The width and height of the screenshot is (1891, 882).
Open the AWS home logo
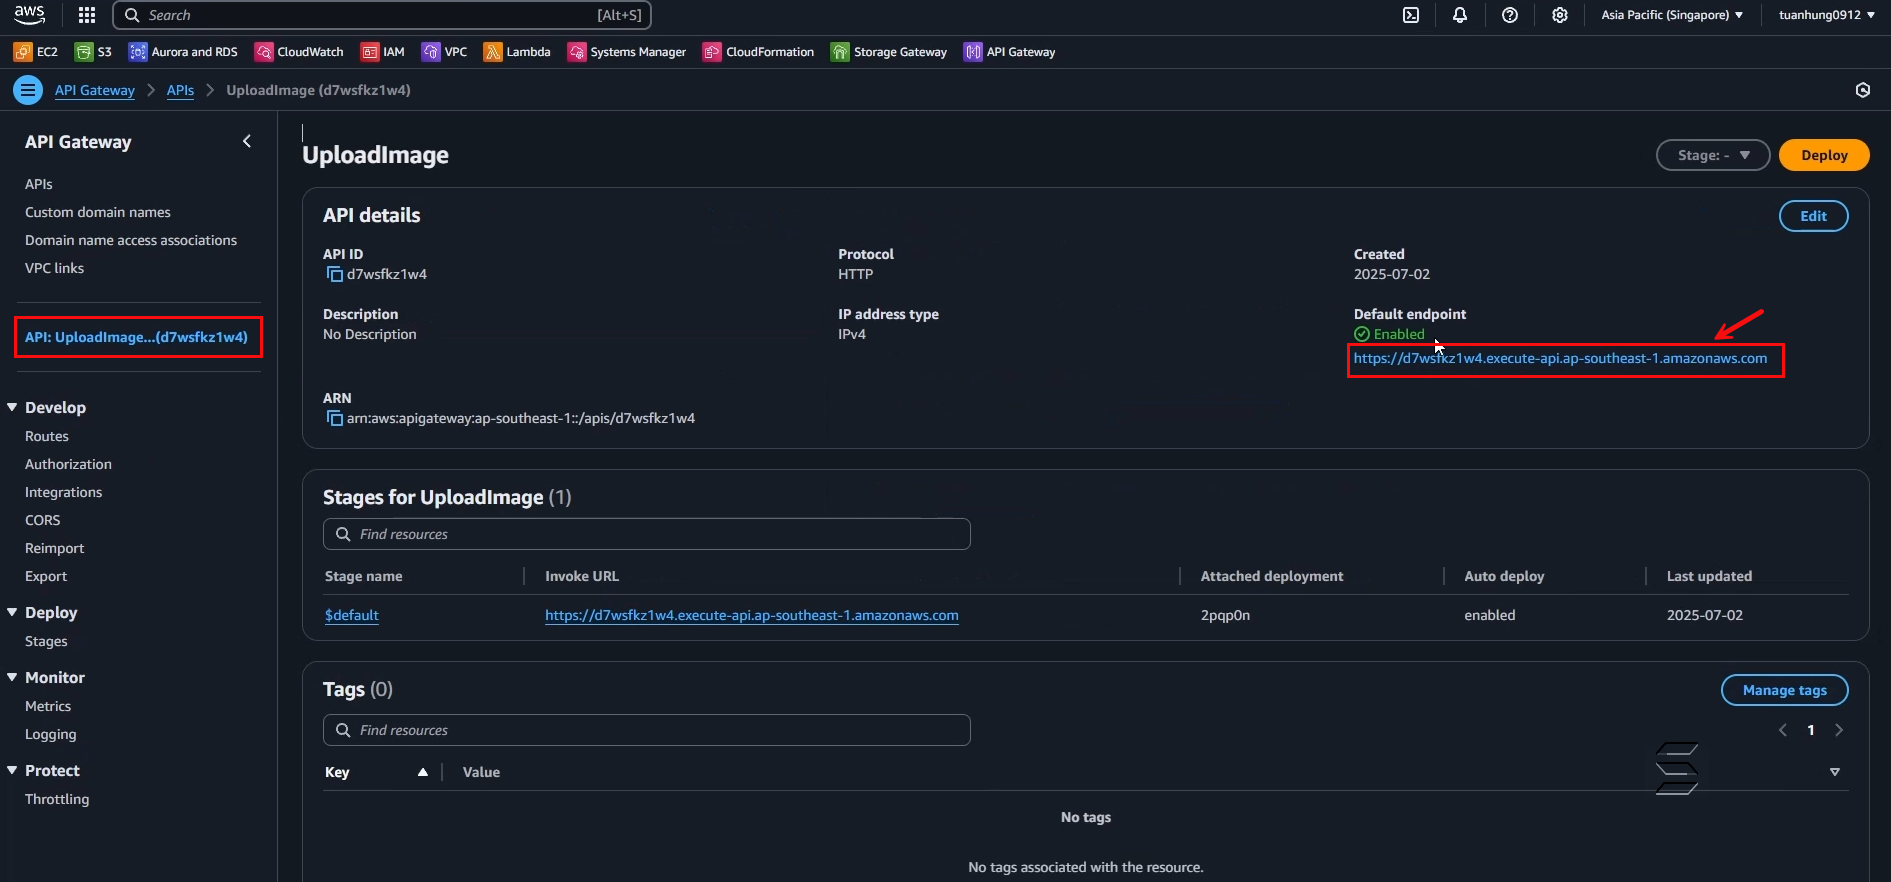30,15
